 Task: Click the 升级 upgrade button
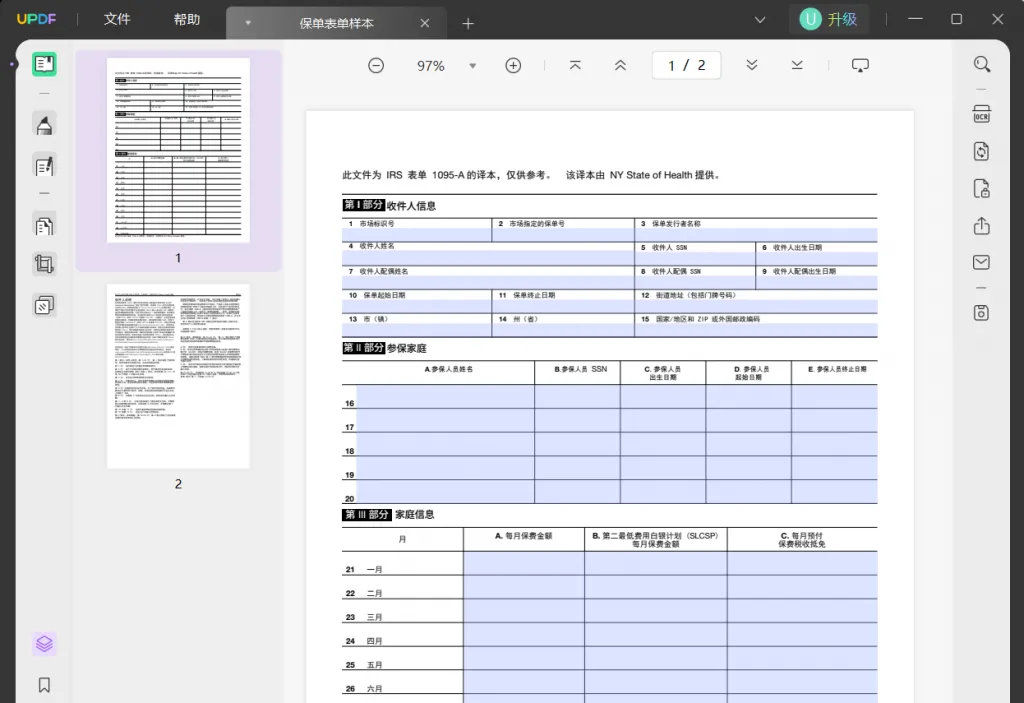point(829,20)
